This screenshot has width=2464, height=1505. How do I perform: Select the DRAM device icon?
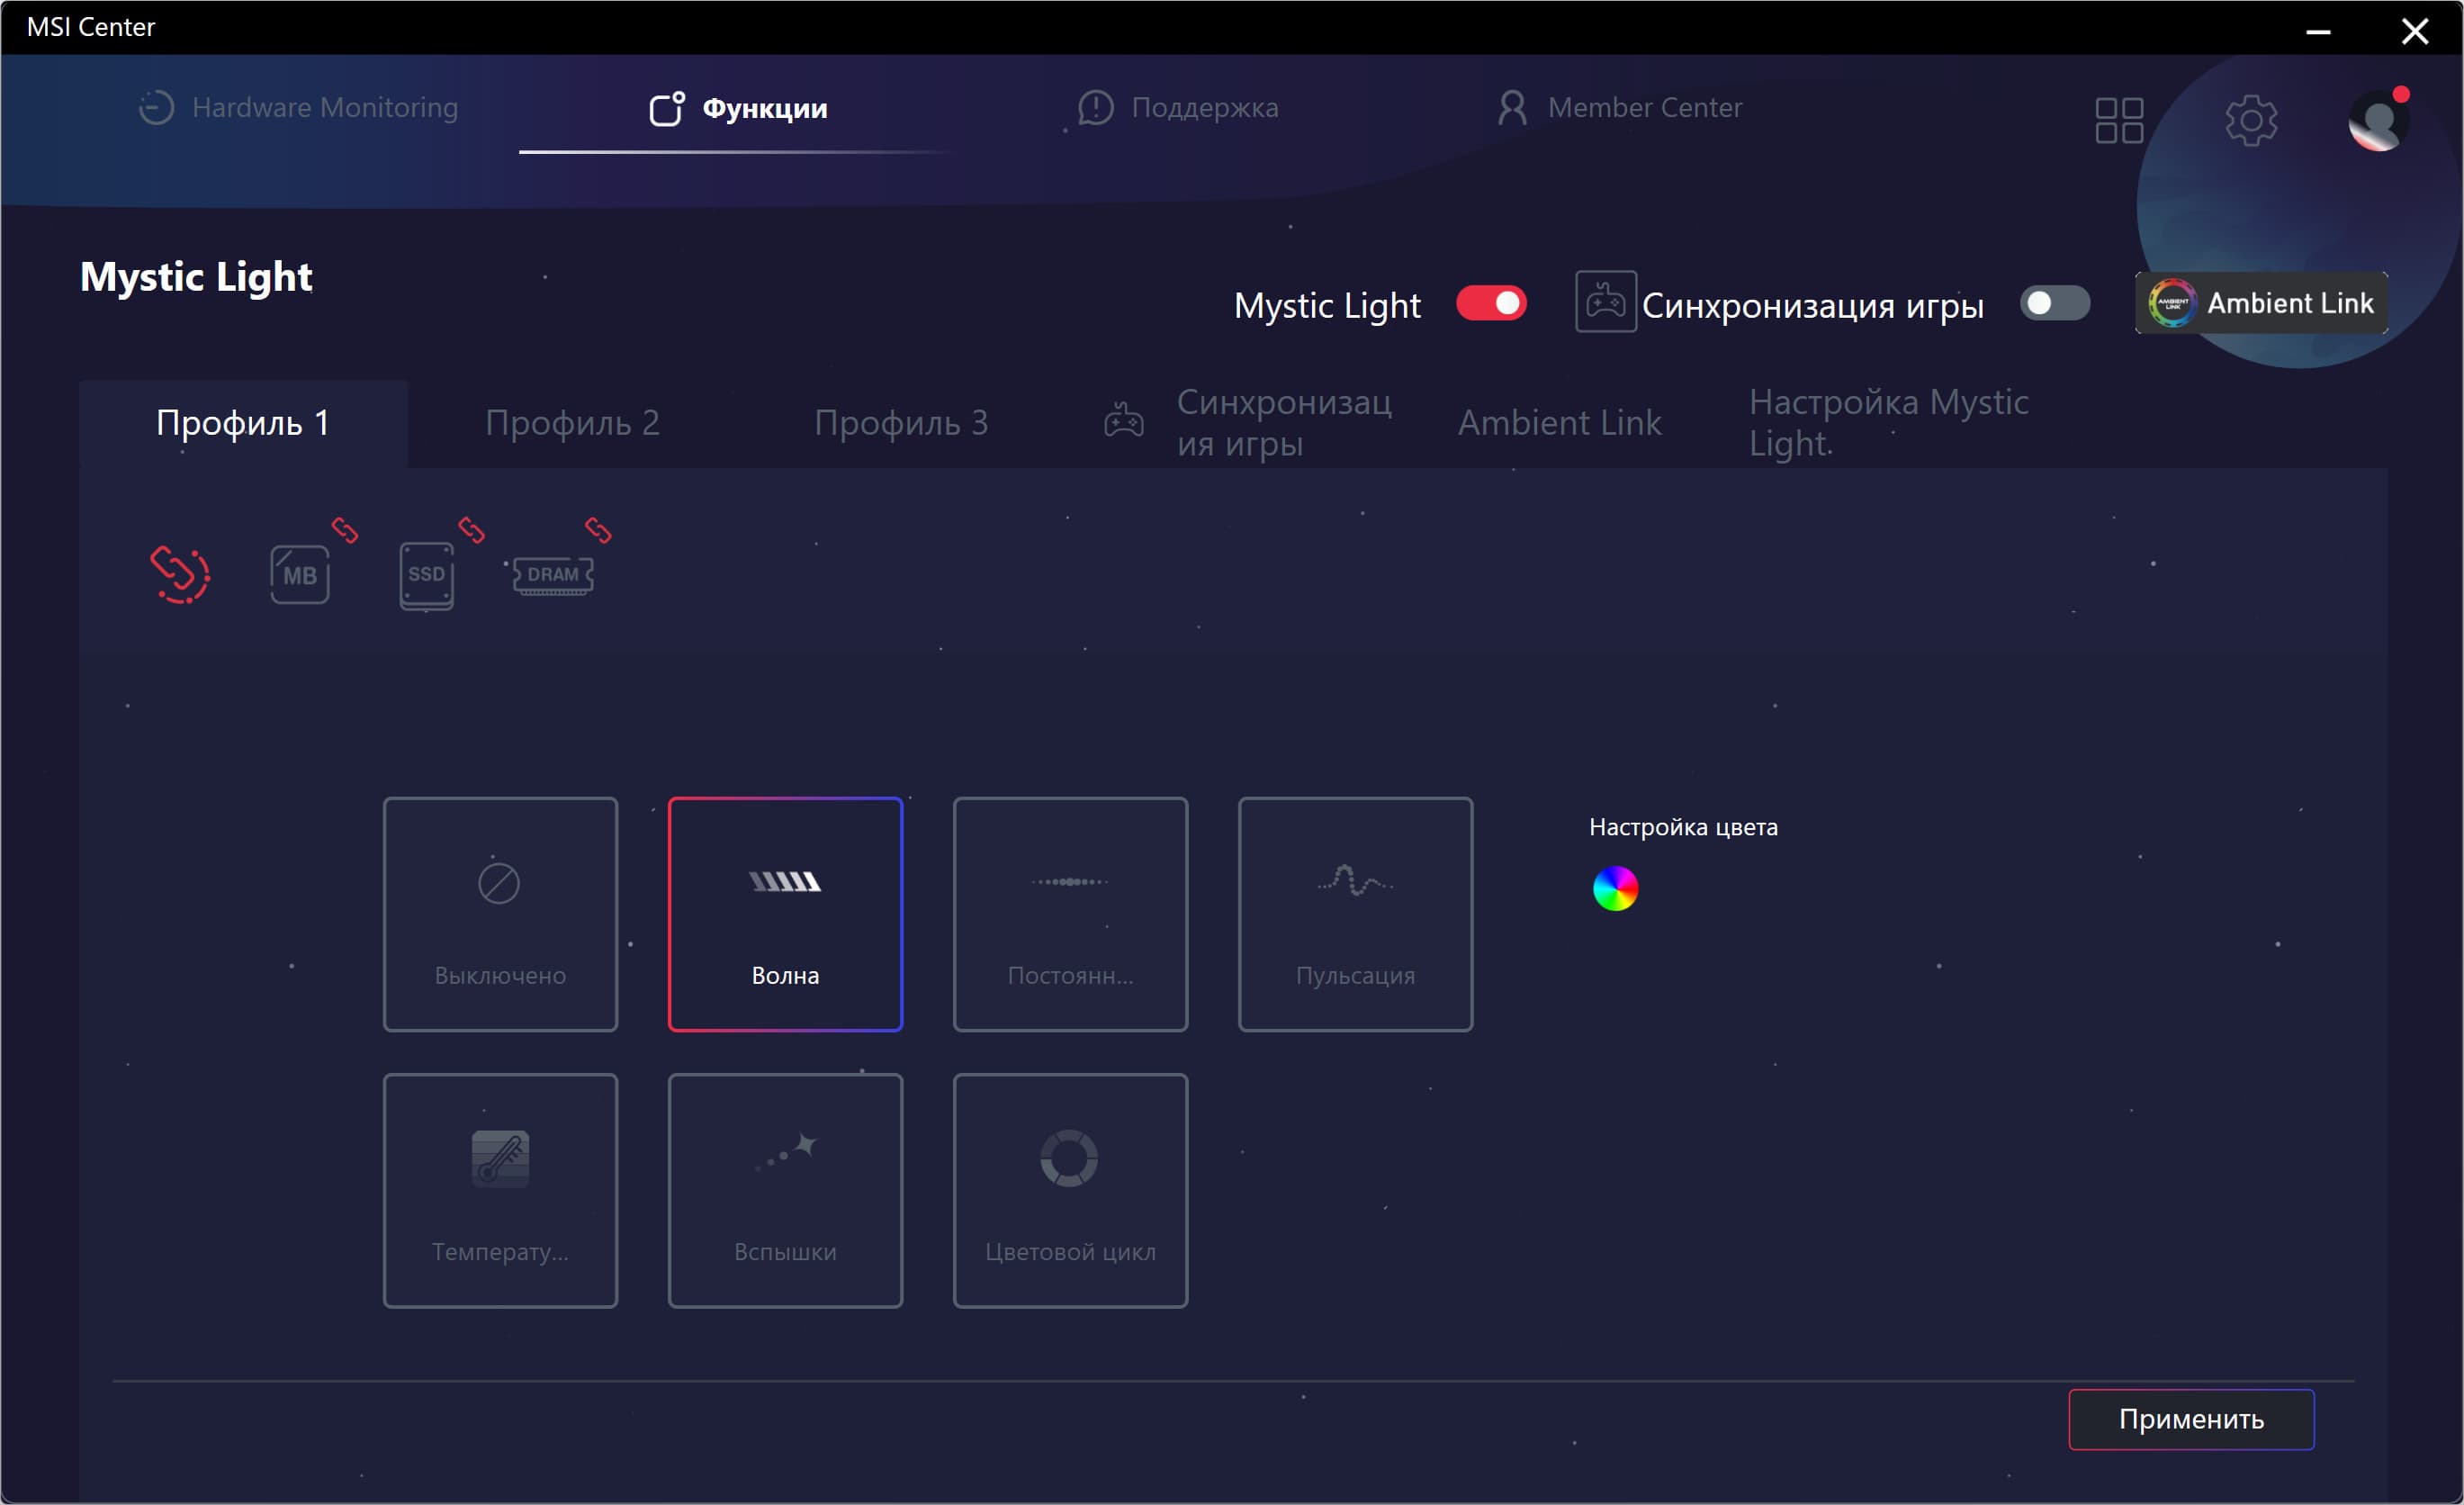[553, 575]
